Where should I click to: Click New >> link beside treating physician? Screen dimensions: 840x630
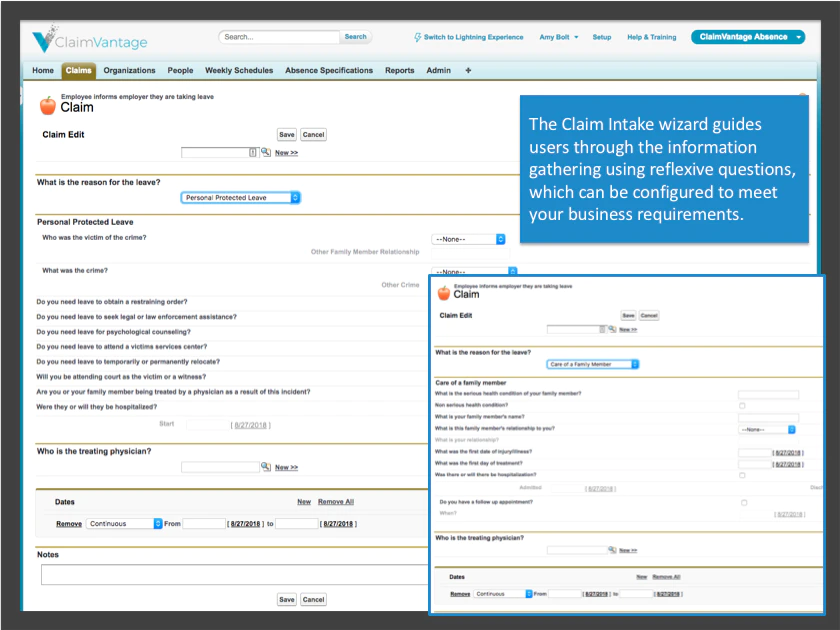(287, 467)
